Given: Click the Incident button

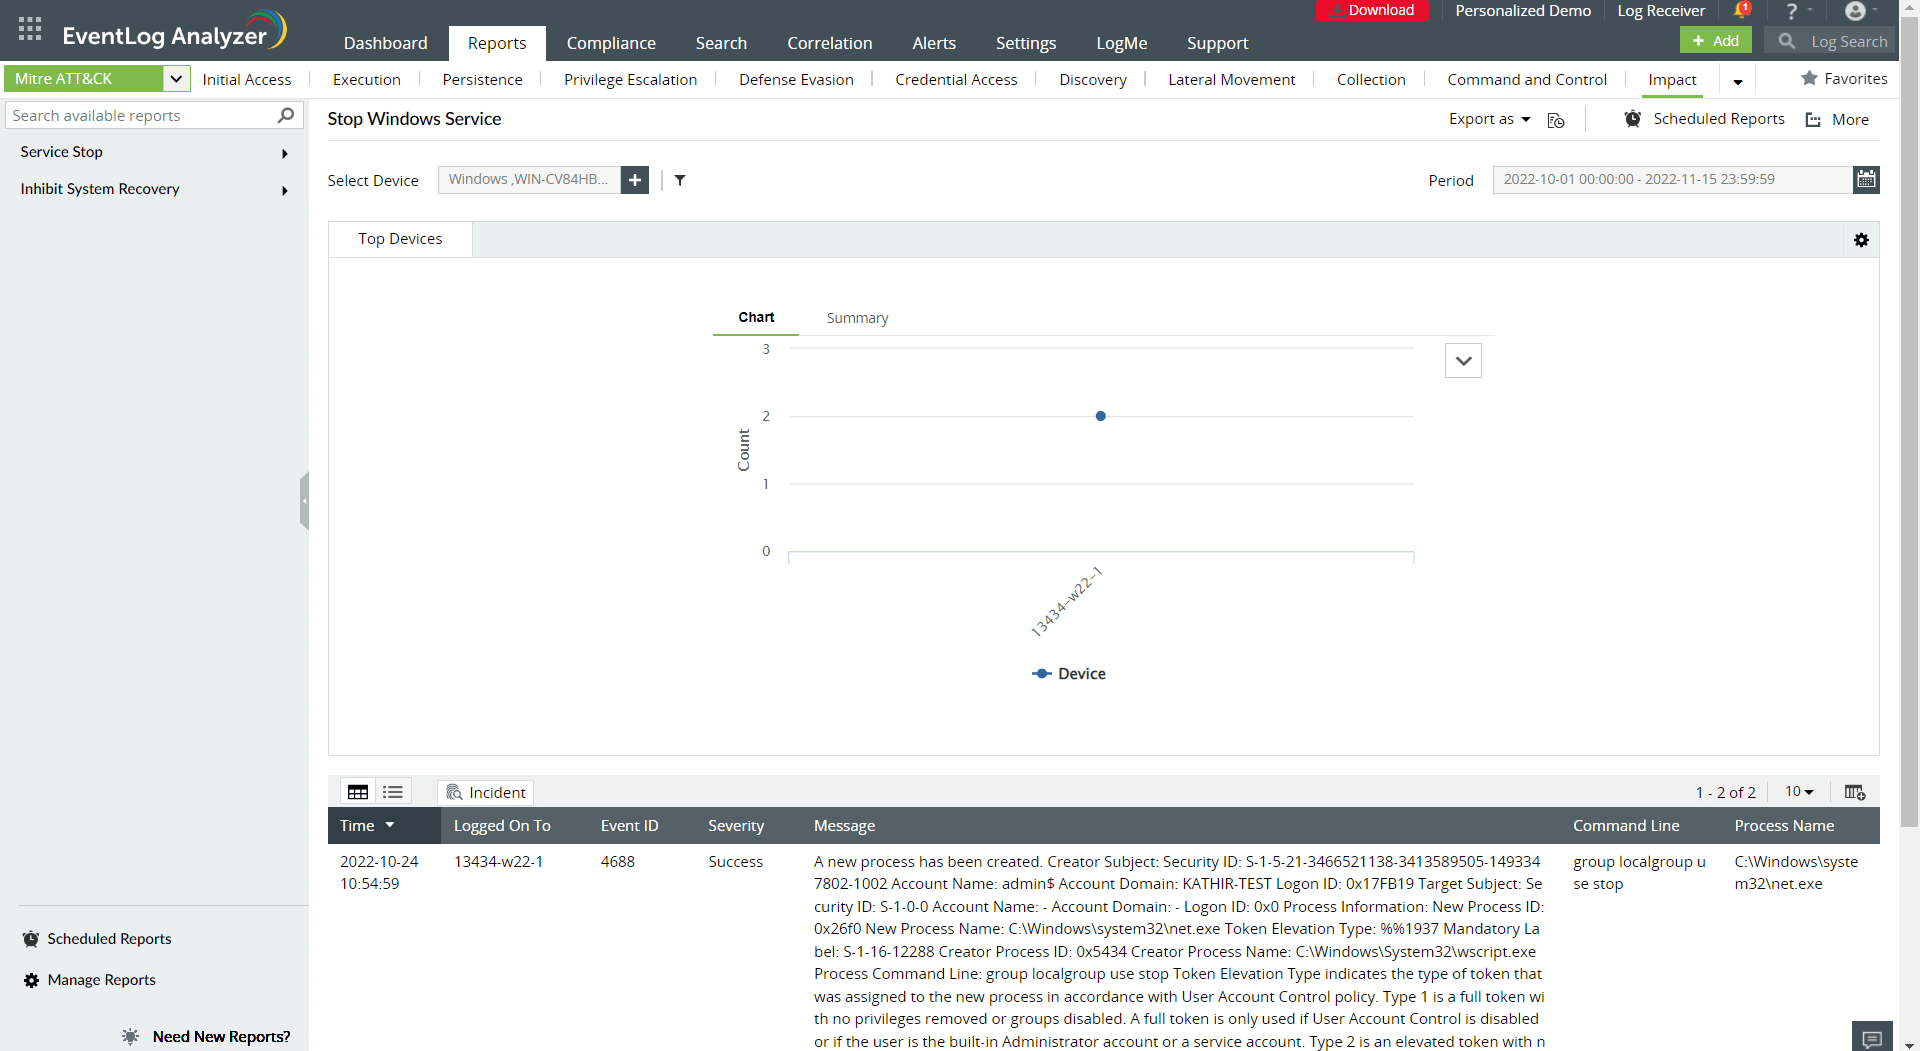Looking at the screenshot, I should click(485, 792).
